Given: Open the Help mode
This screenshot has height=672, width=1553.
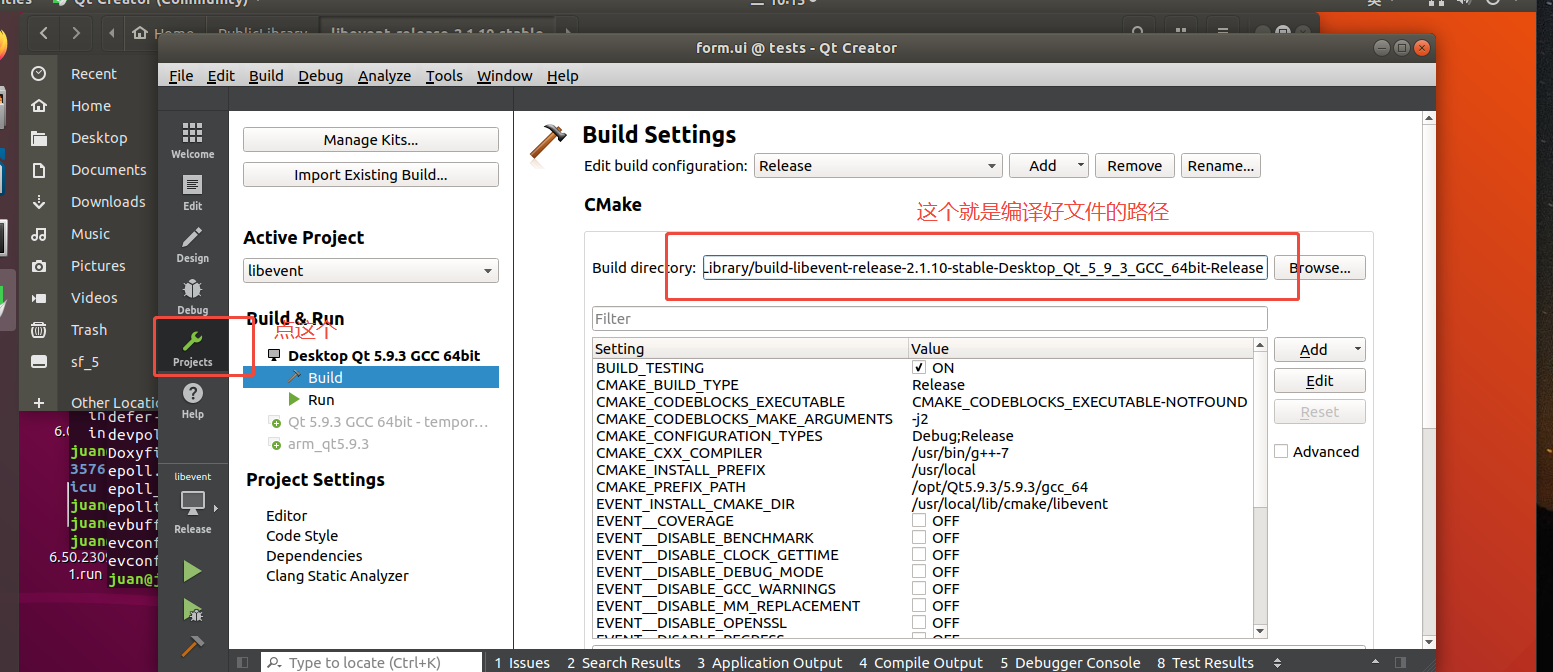Looking at the screenshot, I should [192, 401].
